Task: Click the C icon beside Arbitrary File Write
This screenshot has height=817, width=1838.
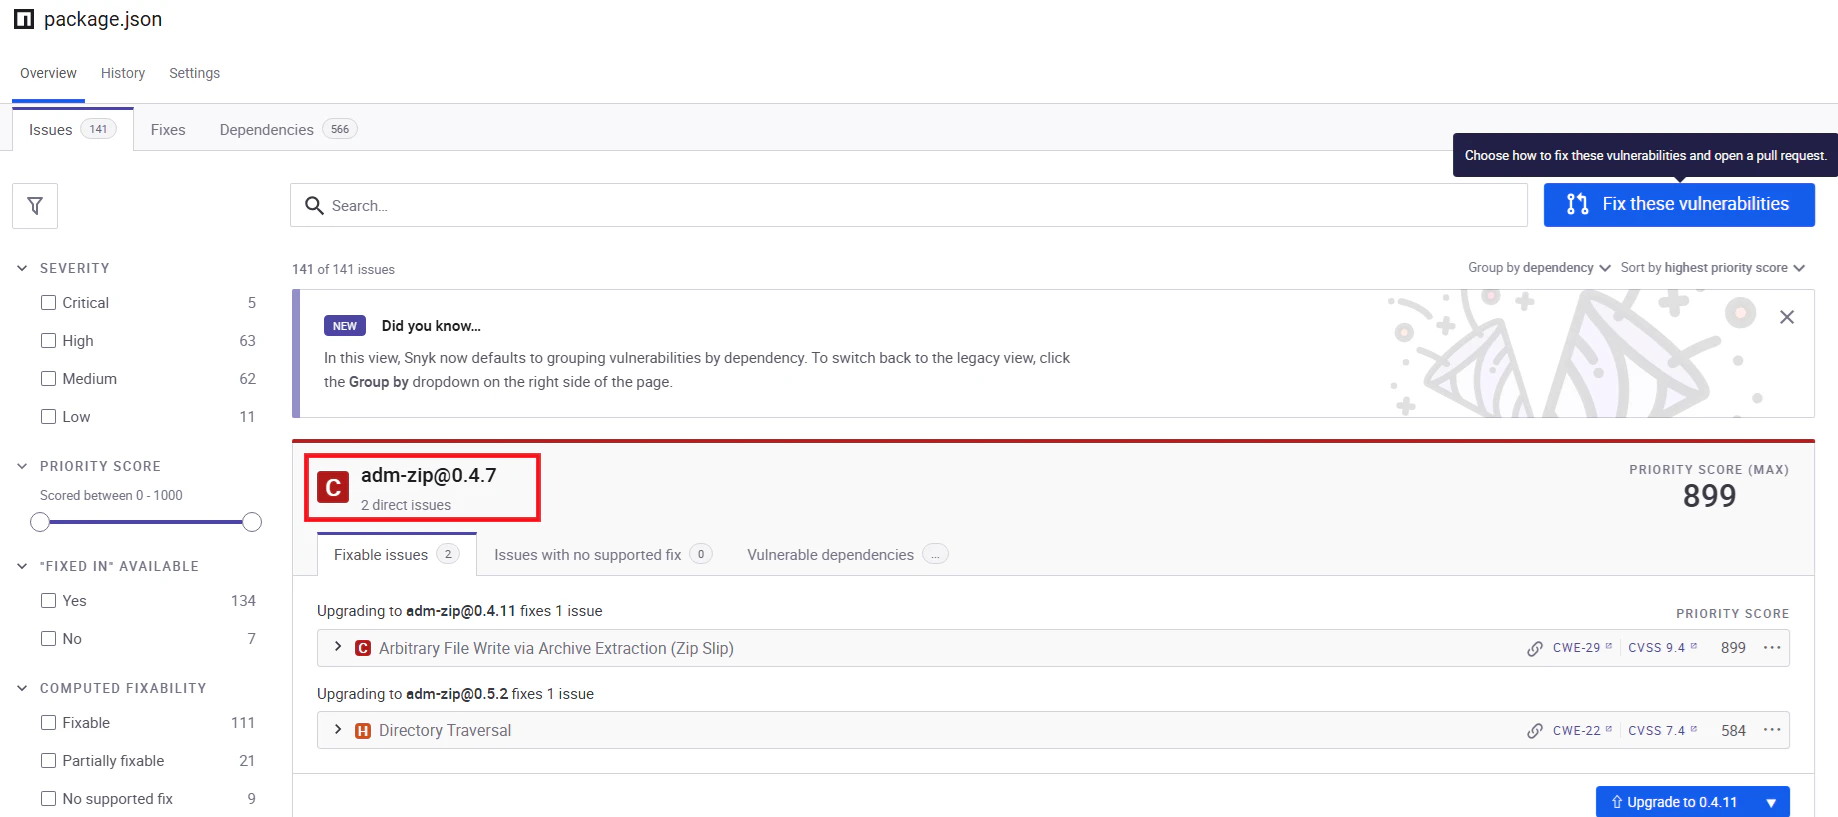Action: click(x=363, y=648)
